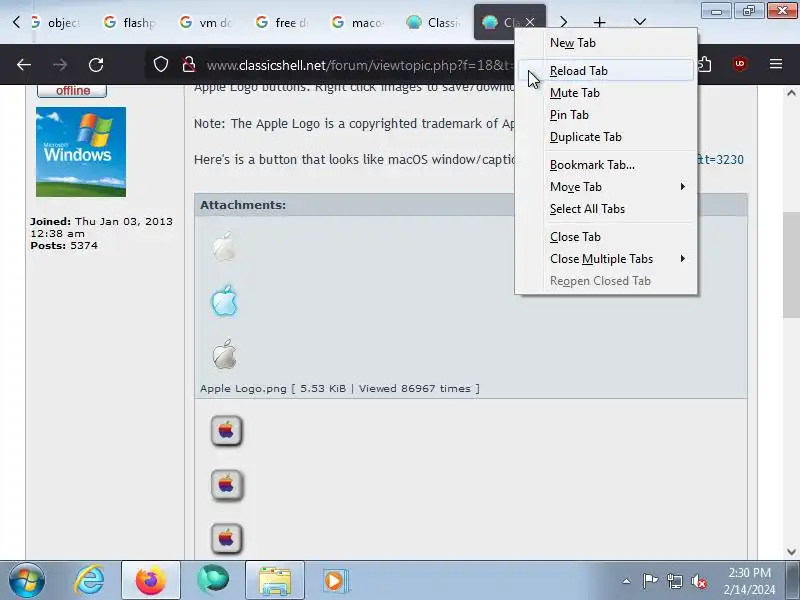
Task: Click the 'Posts: 5374' text
Action: [x=64, y=246]
